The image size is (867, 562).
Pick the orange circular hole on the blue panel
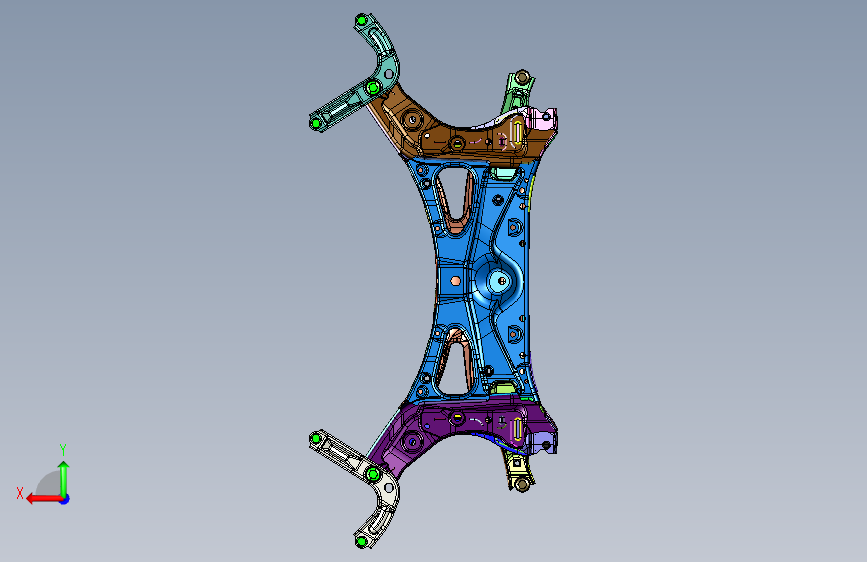[x=456, y=281]
